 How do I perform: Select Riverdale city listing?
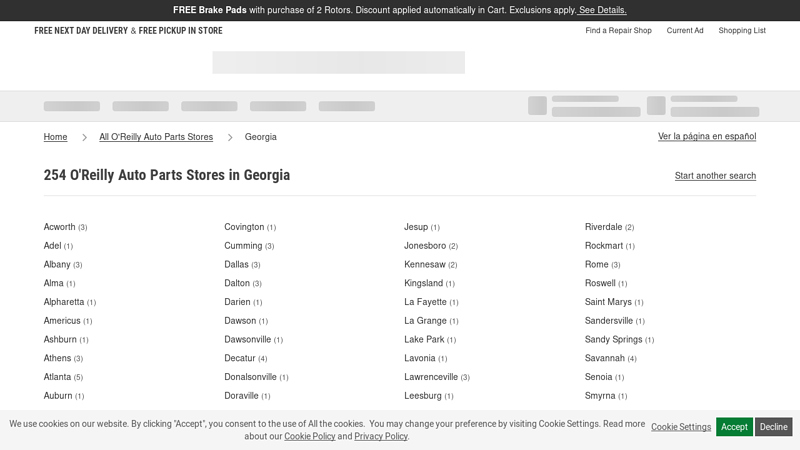point(610,227)
